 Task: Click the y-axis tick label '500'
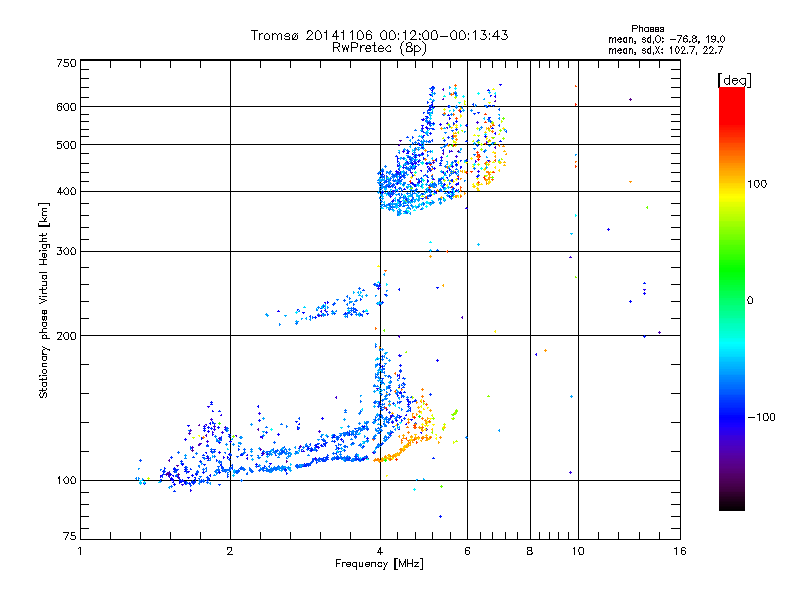pos(66,145)
